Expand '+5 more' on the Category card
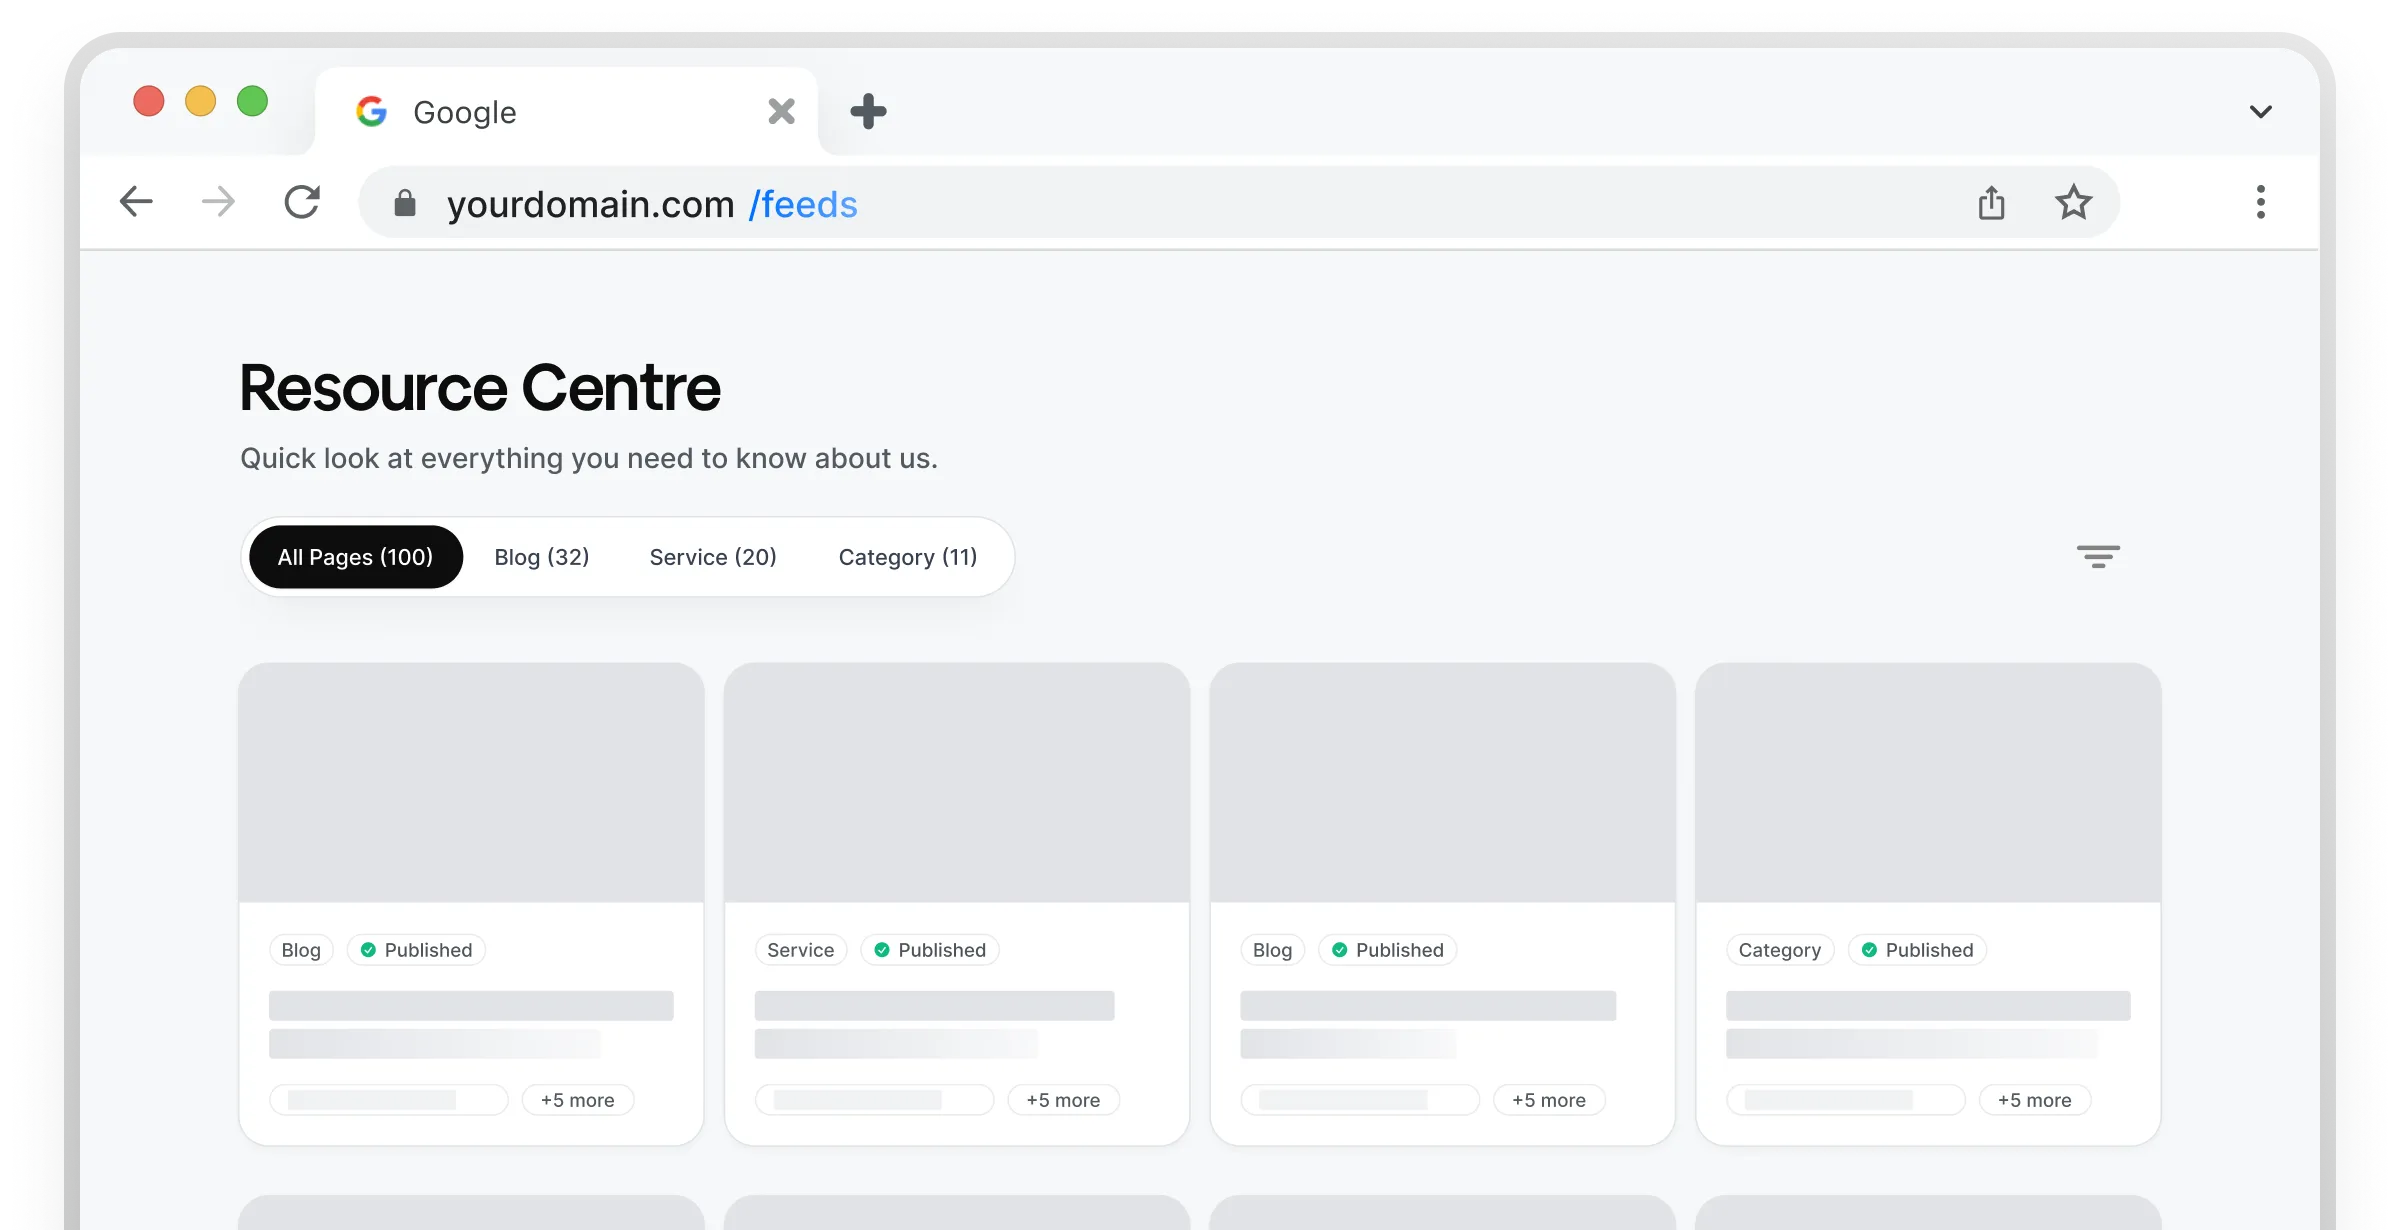Image resolution: width=2400 pixels, height=1230 pixels. coord(2034,1100)
